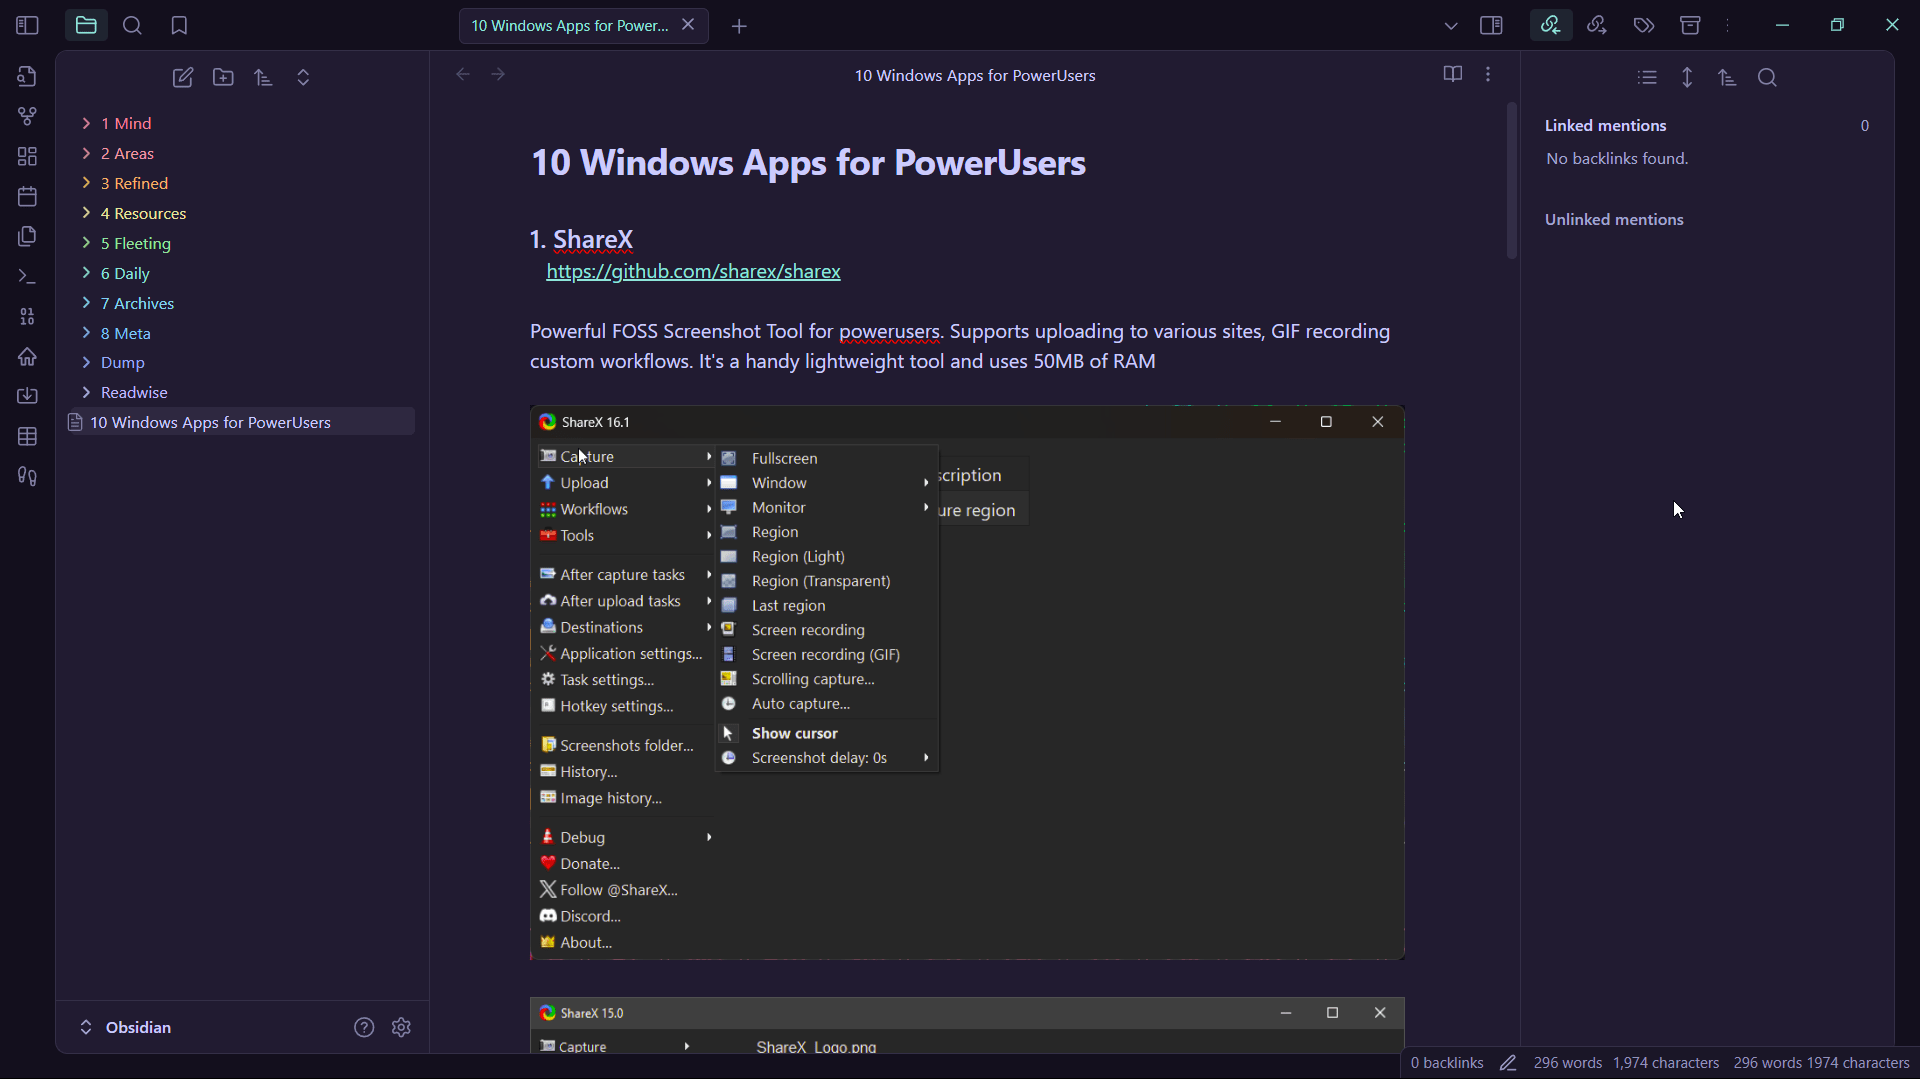Open the file explorer tab icon

[86, 25]
